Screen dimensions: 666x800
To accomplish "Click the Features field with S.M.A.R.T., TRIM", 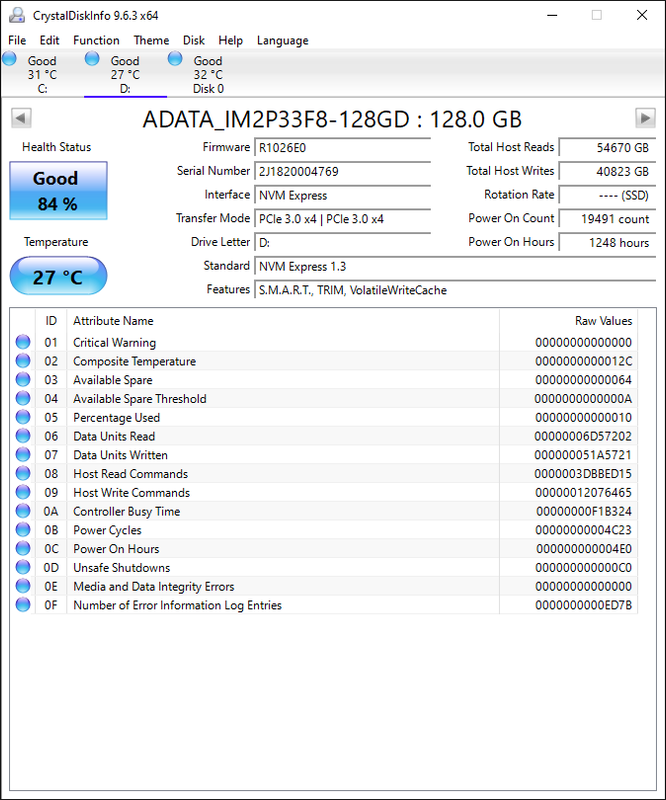I will (x=455, y=290).
